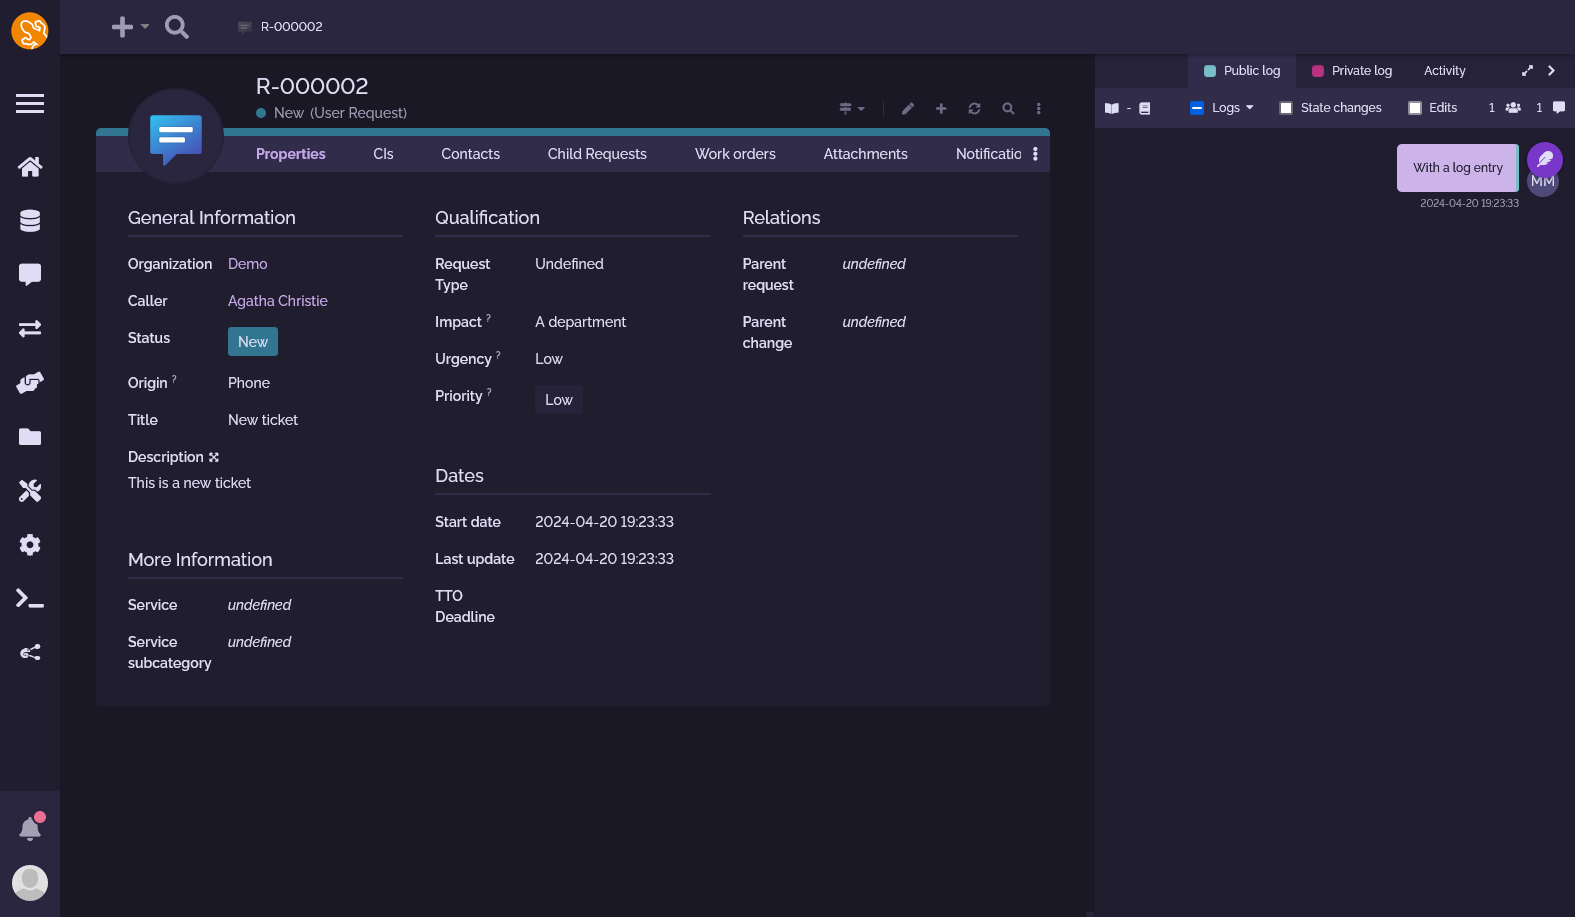
Task: Open the database stack sidebar icon
Action: tap(30, 220)
